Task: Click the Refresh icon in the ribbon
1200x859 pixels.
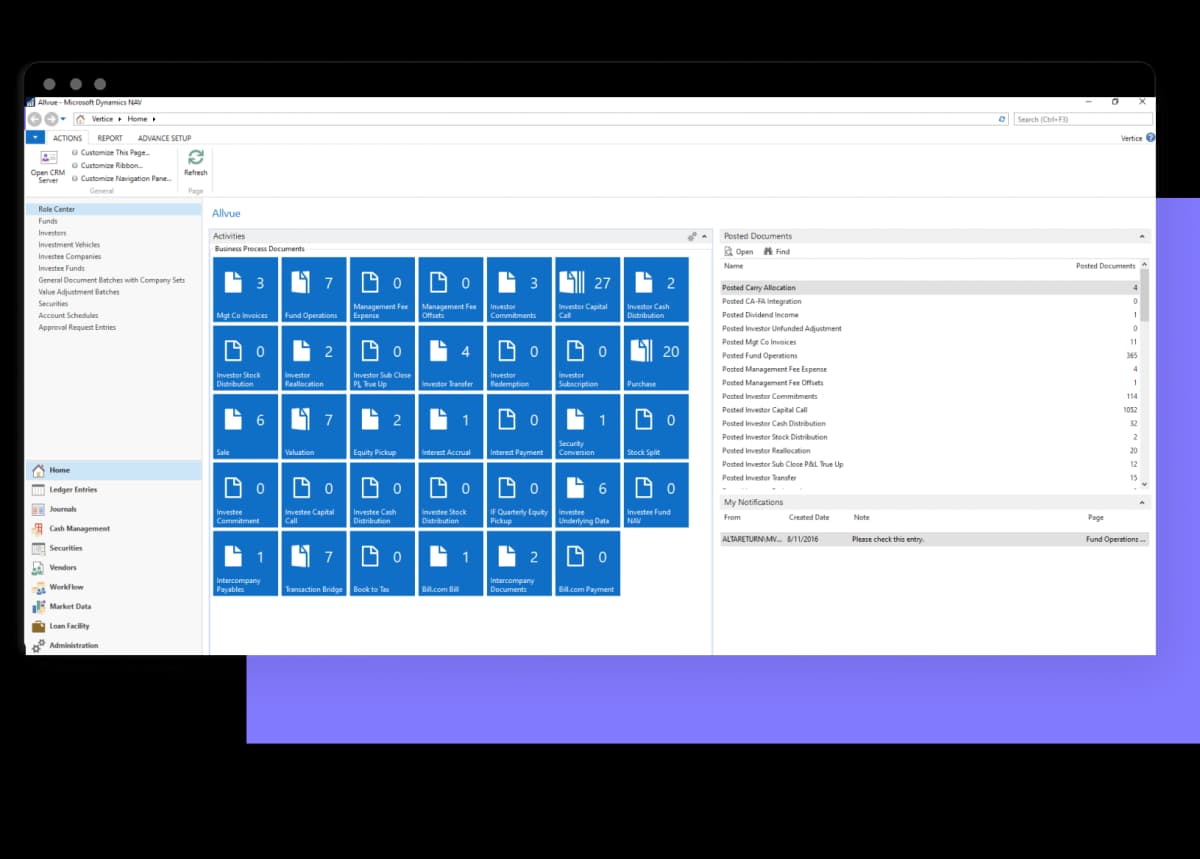Action: pos(195,158)
